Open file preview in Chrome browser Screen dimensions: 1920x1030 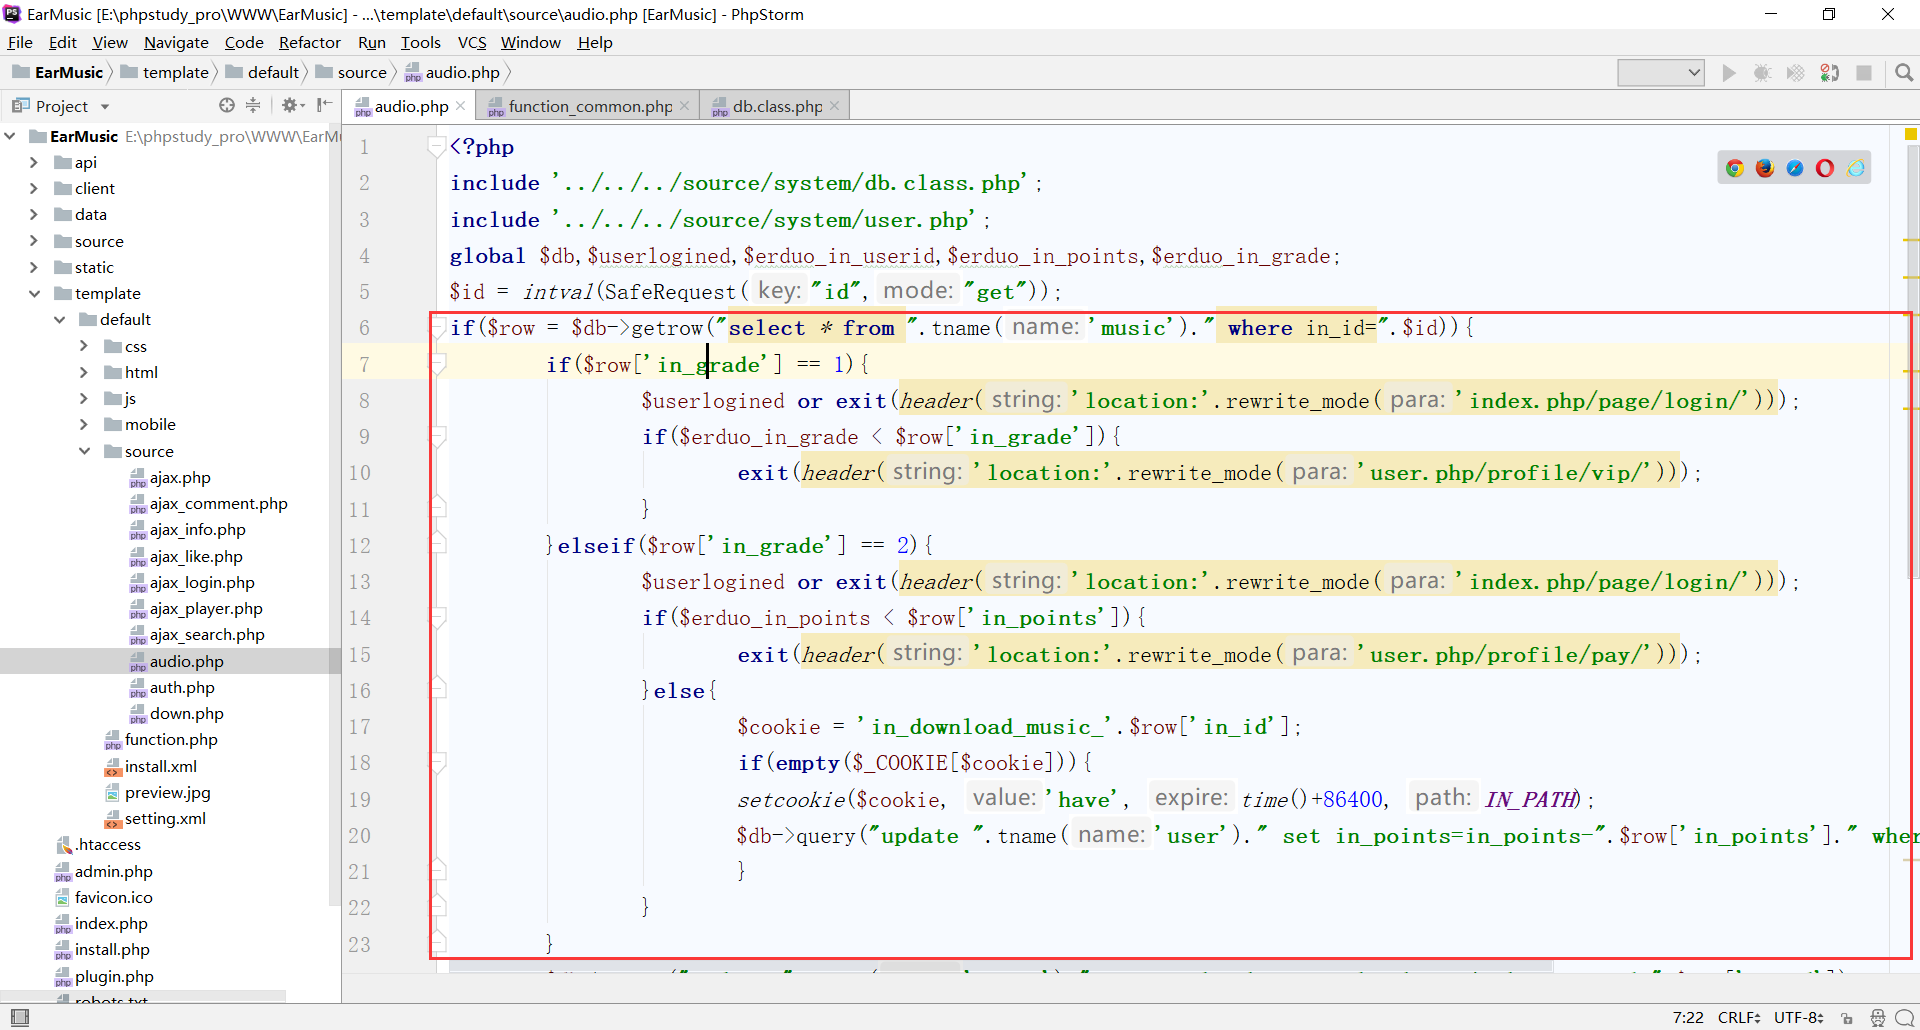1735,168
